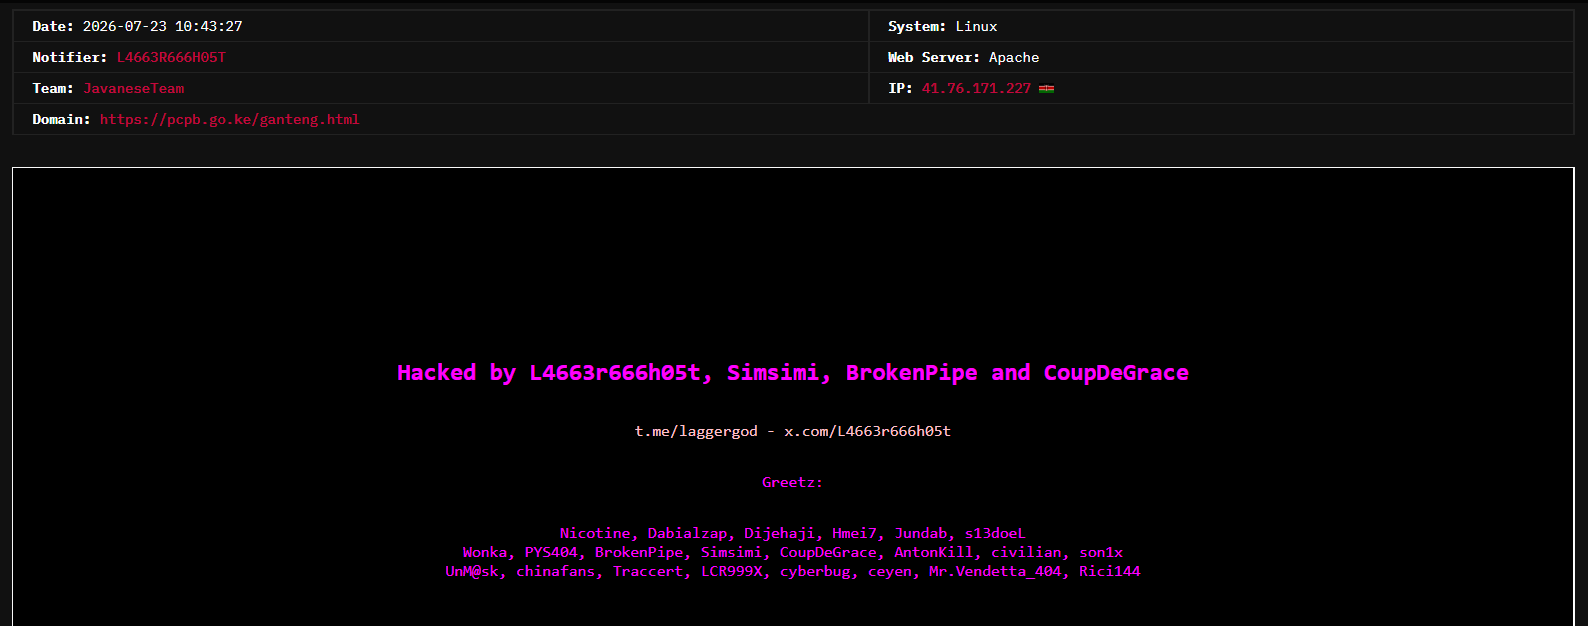Click the Kenya flag icon next to the IP
Viewport: 1588px width, 626px height.
[x=1046, y=89]
